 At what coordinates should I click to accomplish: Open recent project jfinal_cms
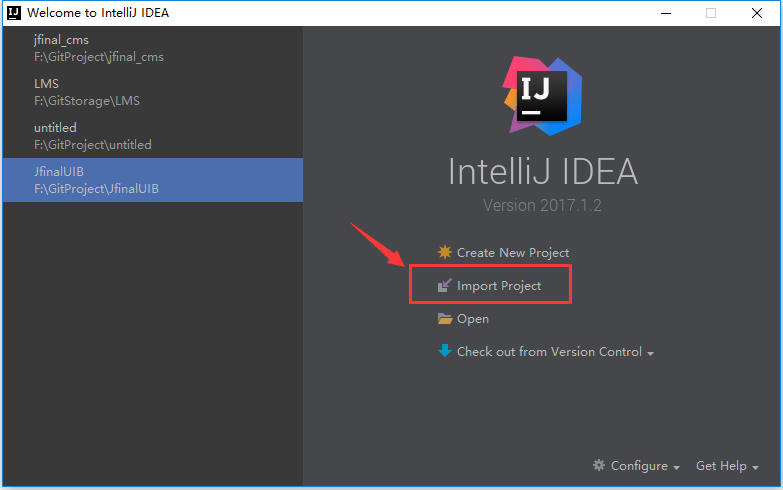pos(152,48)
